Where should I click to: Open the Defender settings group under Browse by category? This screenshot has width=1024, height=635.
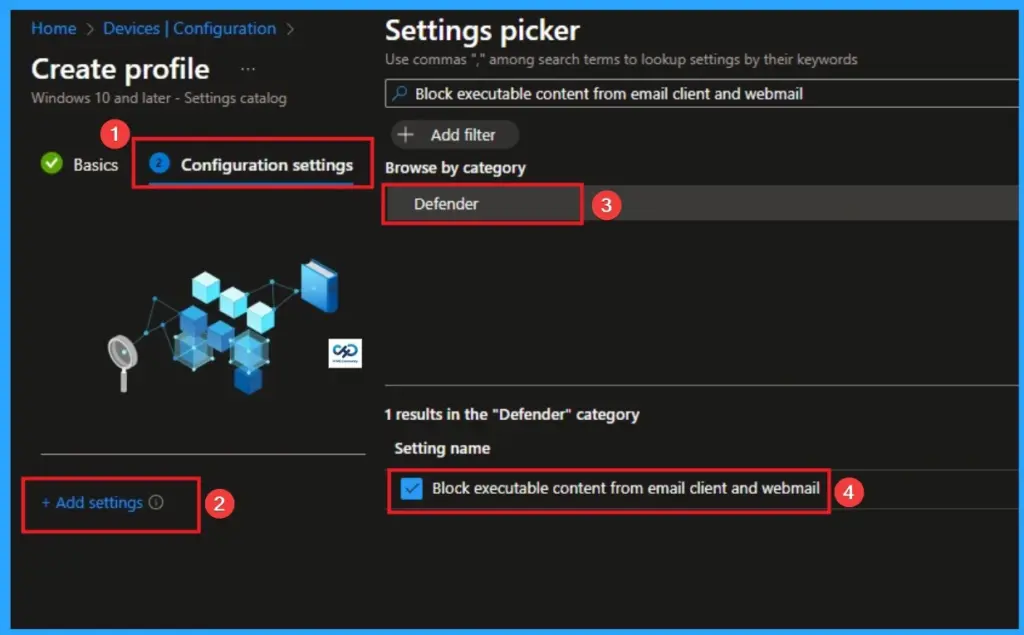coord(483,204)
